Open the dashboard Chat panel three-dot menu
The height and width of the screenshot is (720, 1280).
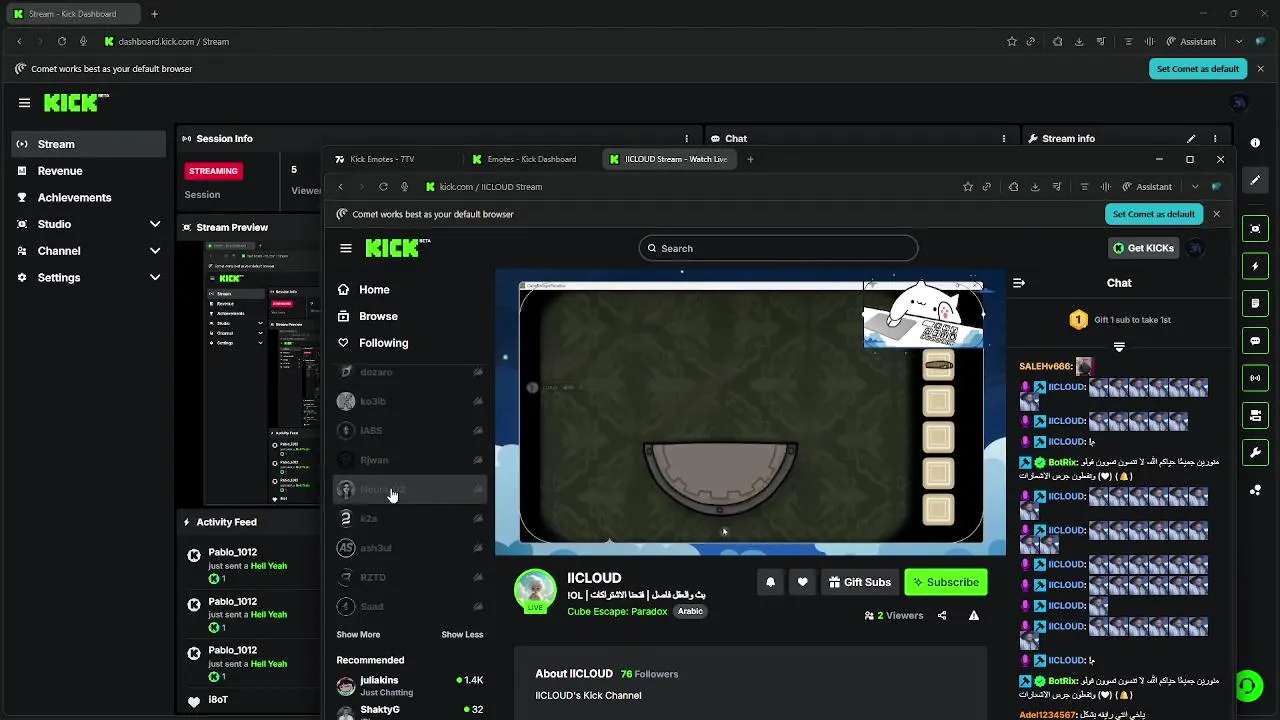pos(1004,139)
